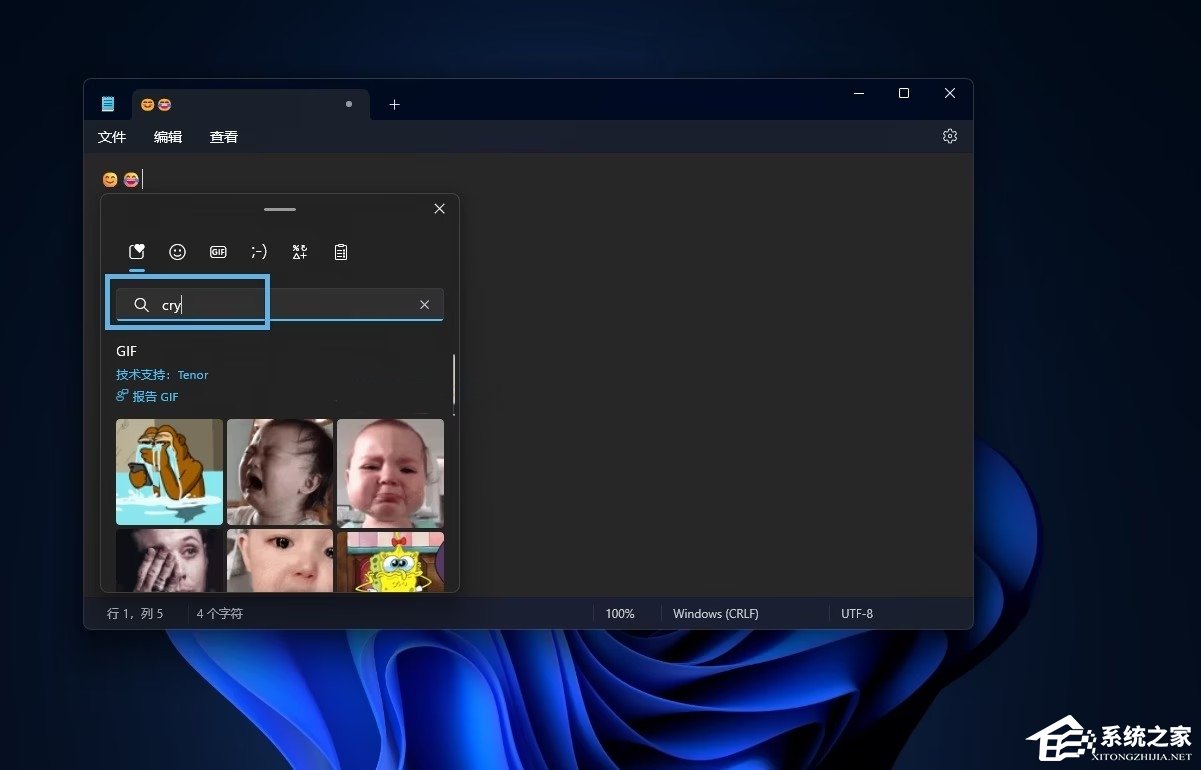Open the Symbols tab

click(x=299, y=252)
